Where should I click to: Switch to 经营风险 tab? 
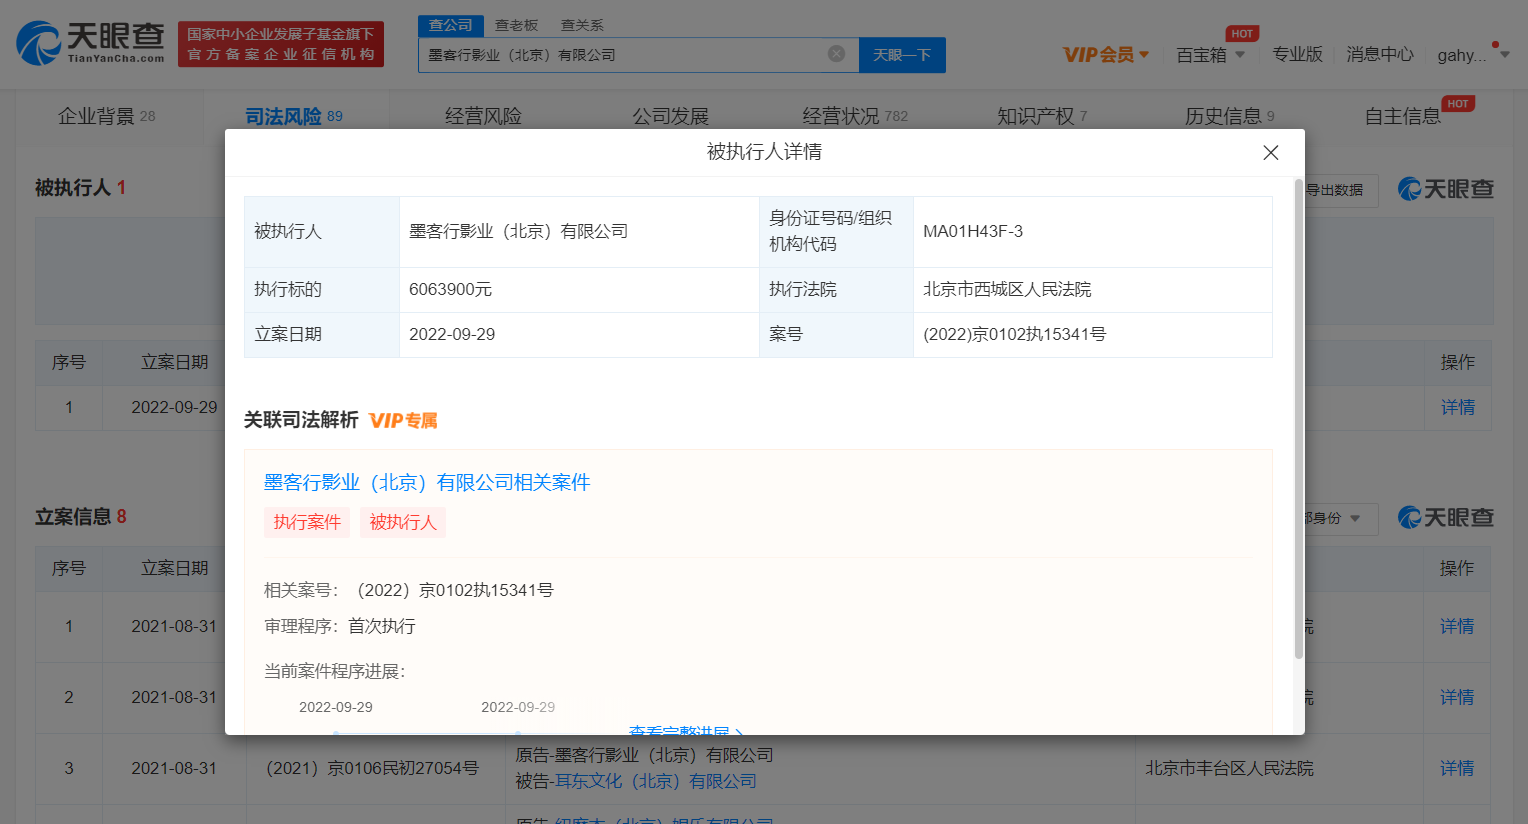483,116
